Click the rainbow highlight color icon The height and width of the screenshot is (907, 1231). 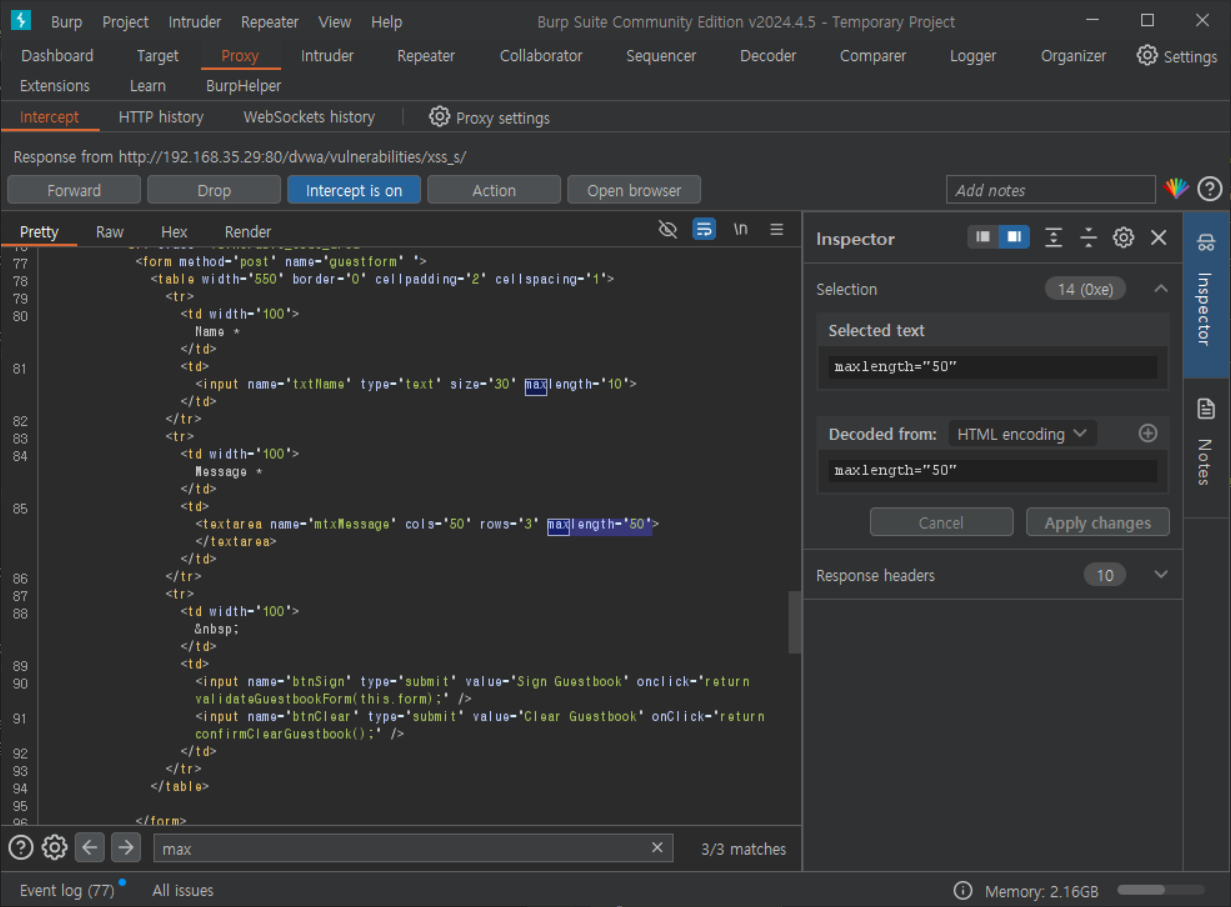click(x=1176, y=189)
